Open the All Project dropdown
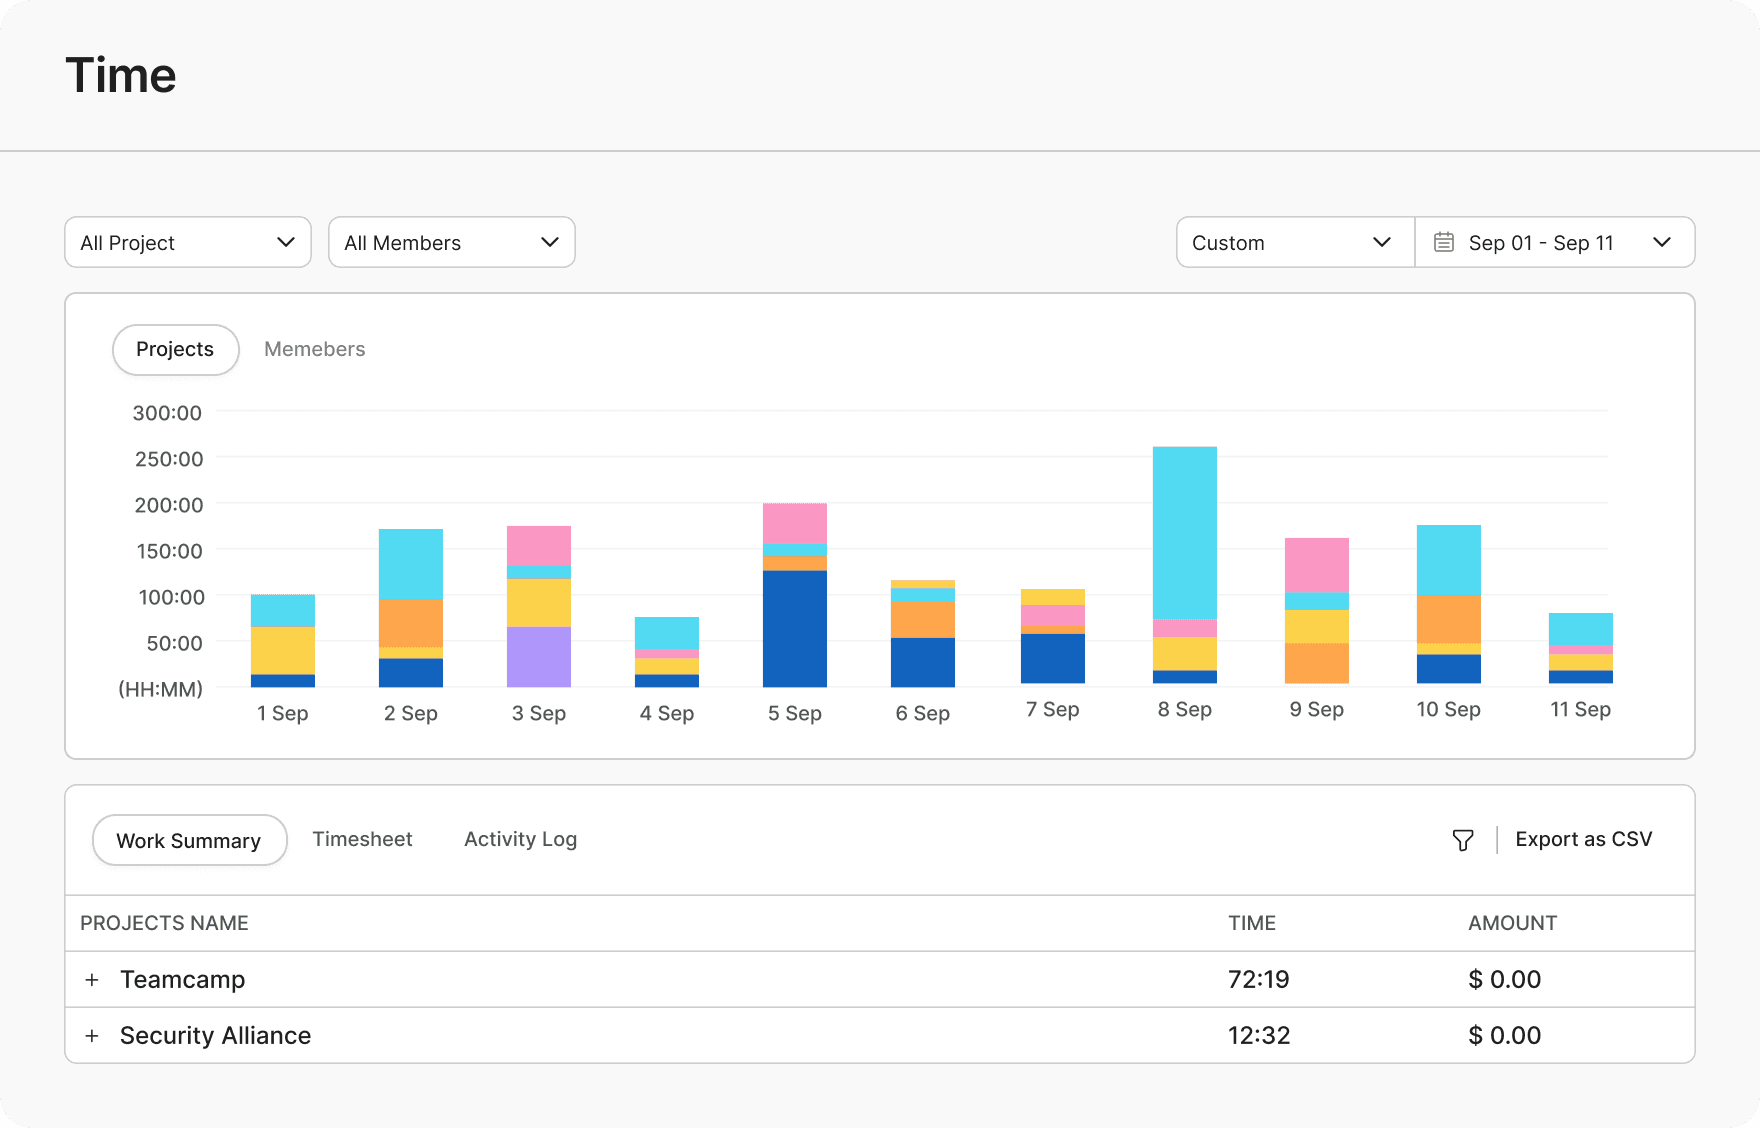The image size is (1760, 1128). coord(188,242)
